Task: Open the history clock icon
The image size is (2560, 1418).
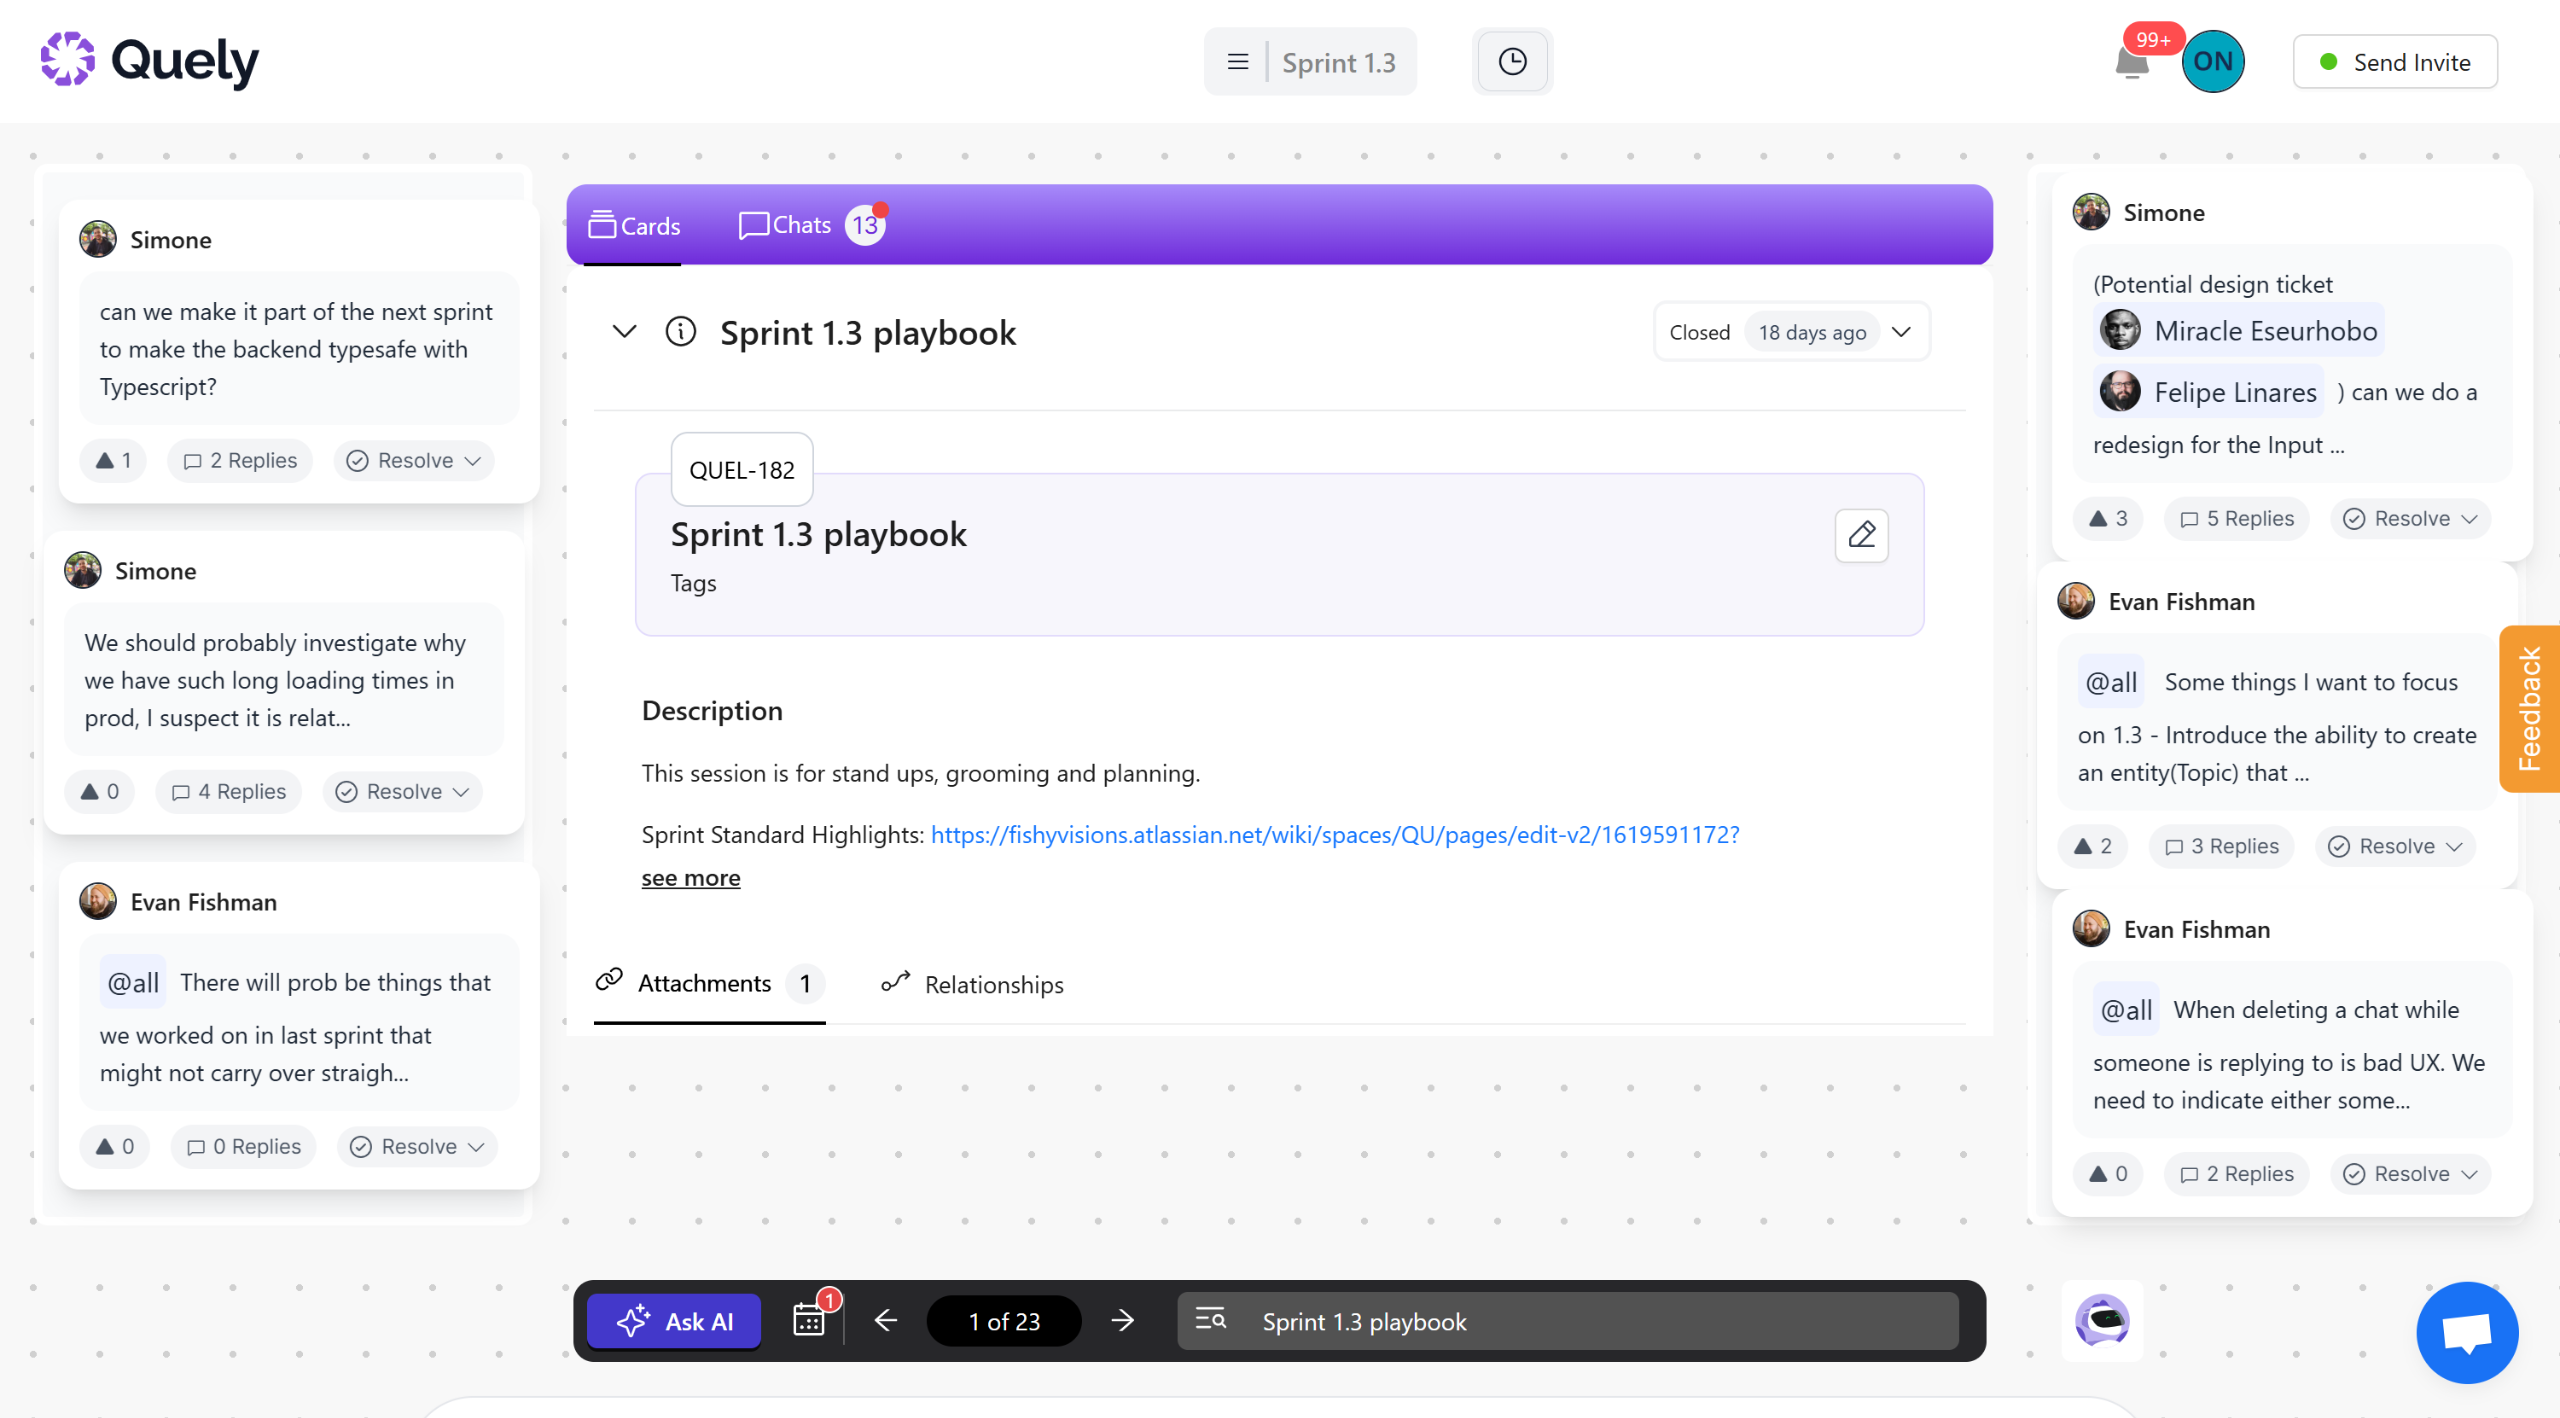Action: click(1512, 62)
